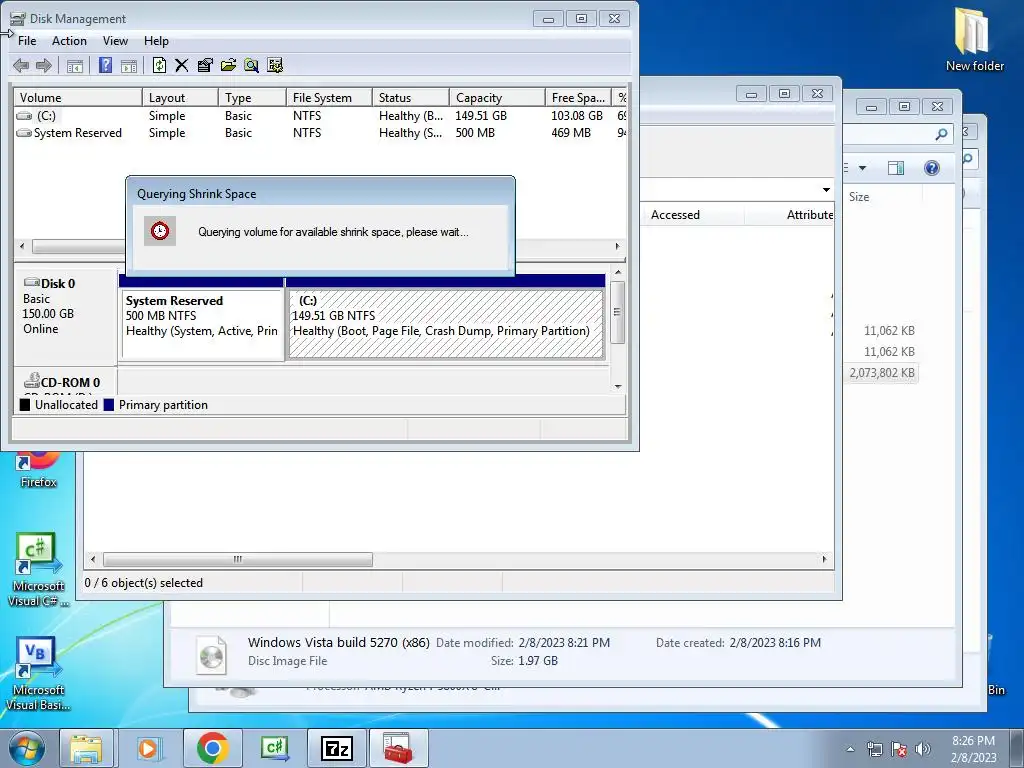Viewport: 1024px width, 768px height.
Task: Click the Explorer help question mark icon
Action: point(932,168)
